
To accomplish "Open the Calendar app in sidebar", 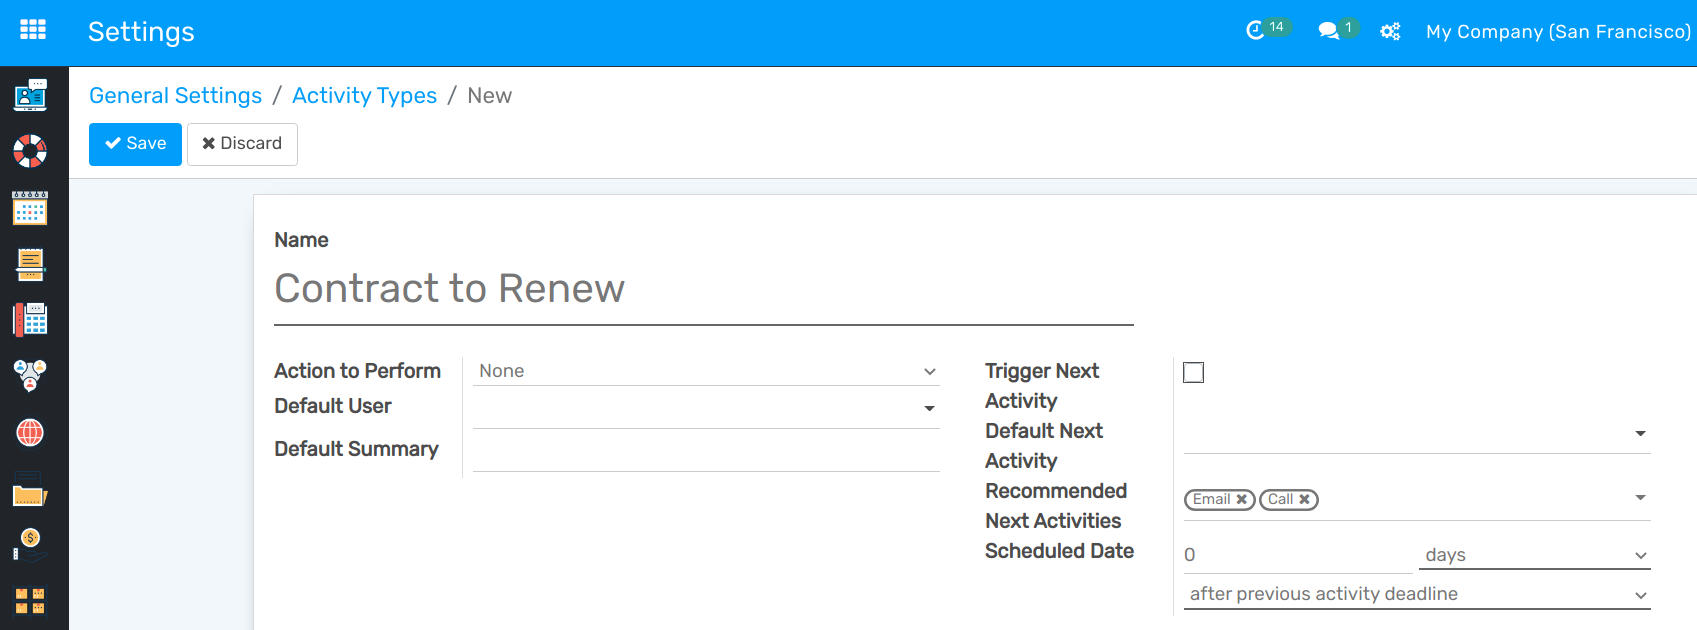I will click(30, 208).
